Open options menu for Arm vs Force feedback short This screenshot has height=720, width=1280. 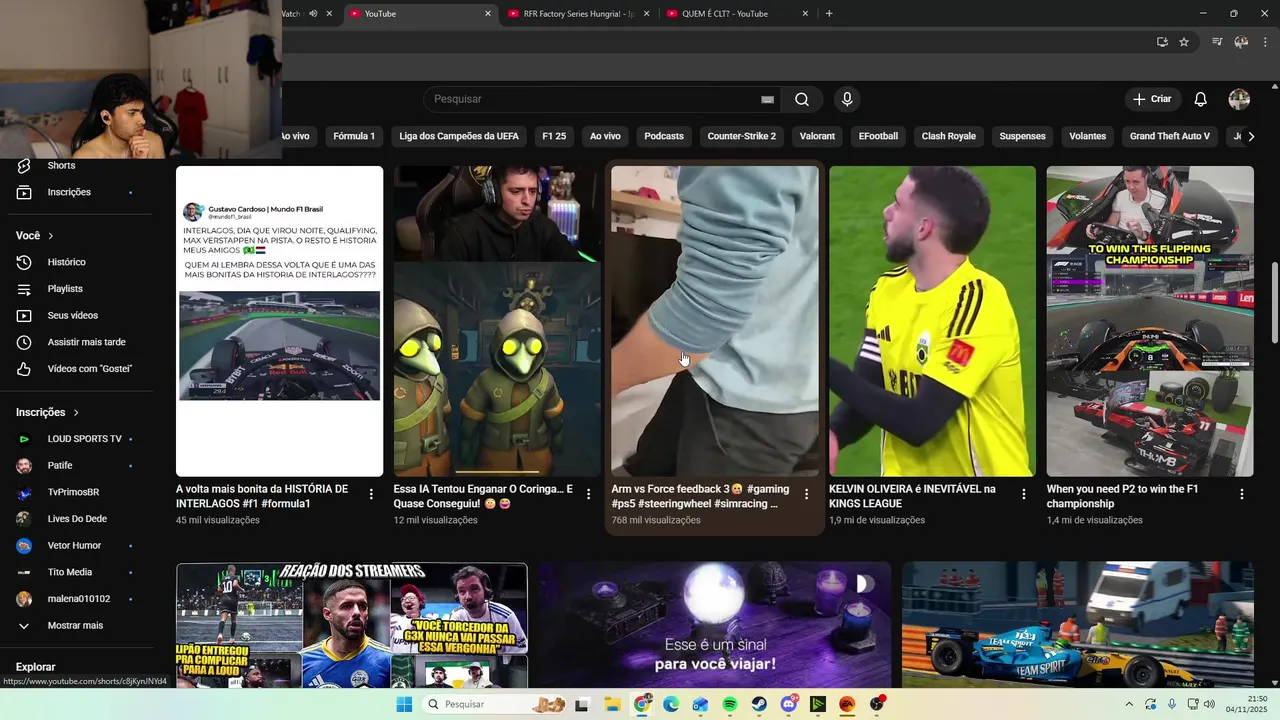(x=806, y=494)
